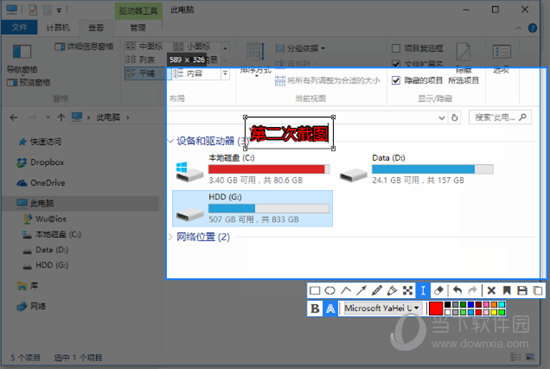Toggle the 详细信息窗格 details pane
Screen dimensions: 550x369
[x=84, y=47]
